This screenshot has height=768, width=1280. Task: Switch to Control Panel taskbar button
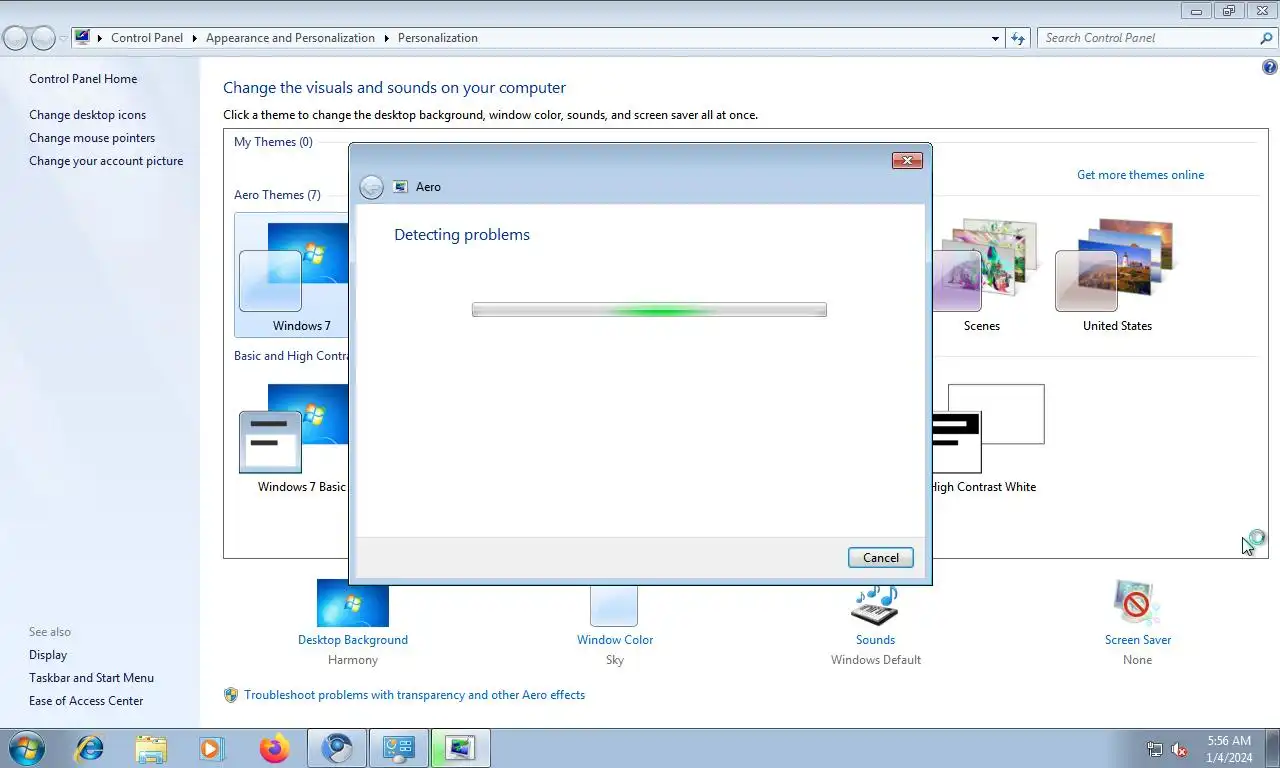[399, 748]
